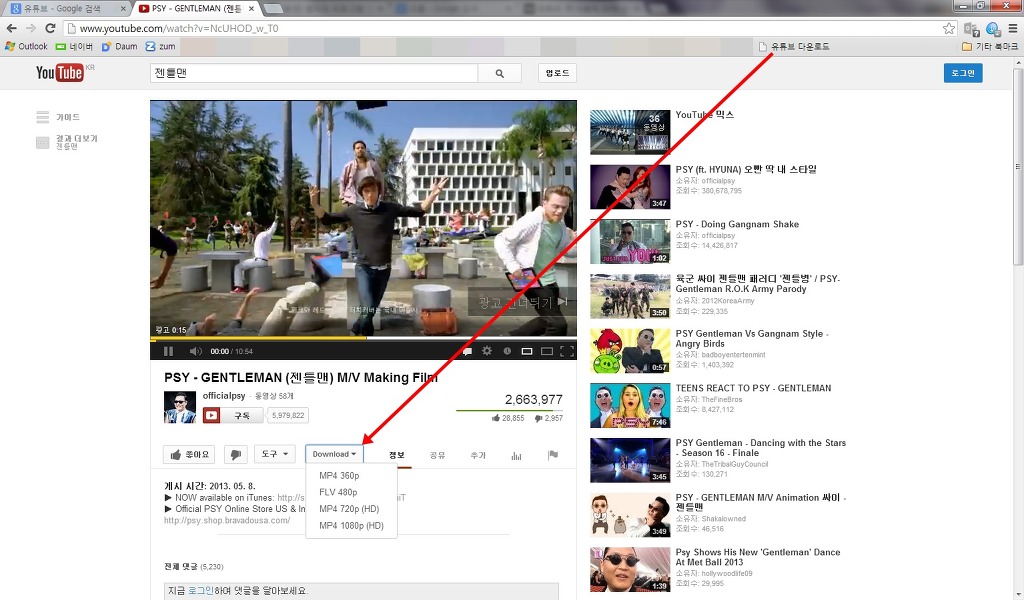Click the red subscribe button
Screen dimensions: 1024x600
point(233,415)
